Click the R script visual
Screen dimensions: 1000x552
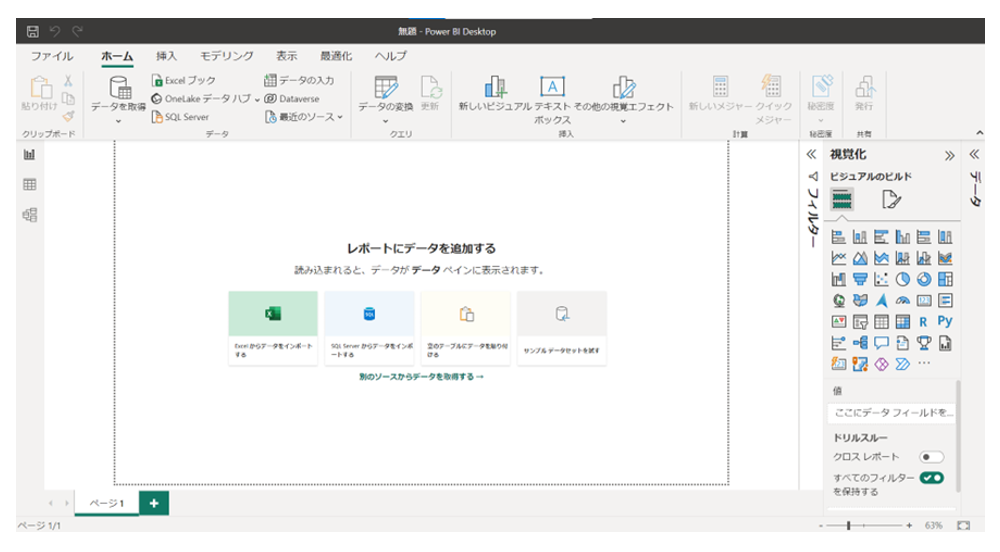(923, 322)
